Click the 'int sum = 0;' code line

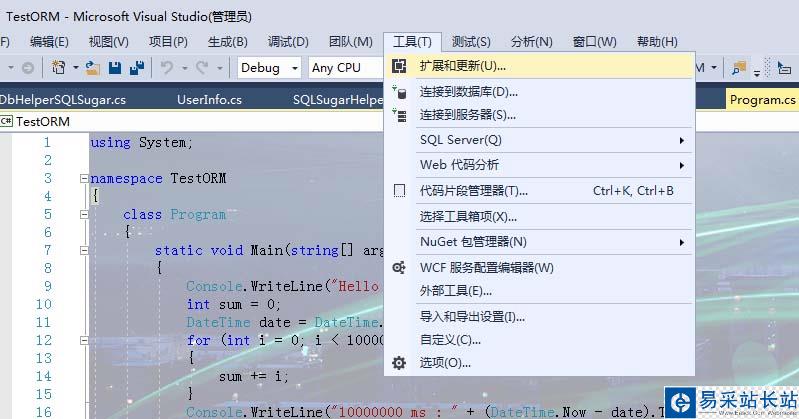(x=234, y=304)
